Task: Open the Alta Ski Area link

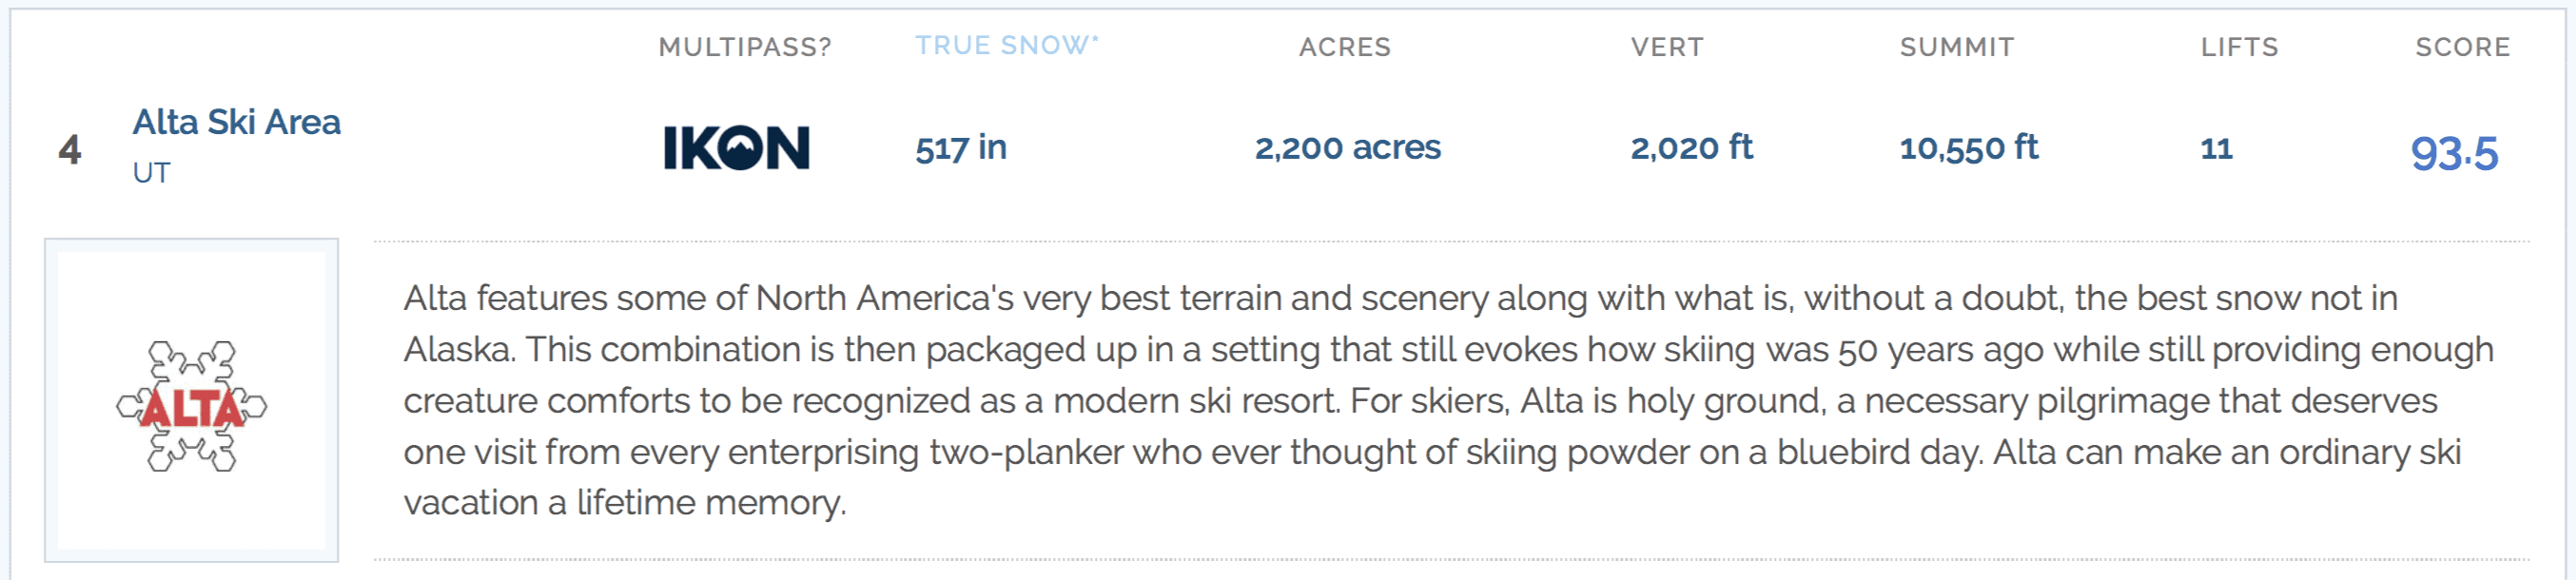Action: [x=236, y=122]
